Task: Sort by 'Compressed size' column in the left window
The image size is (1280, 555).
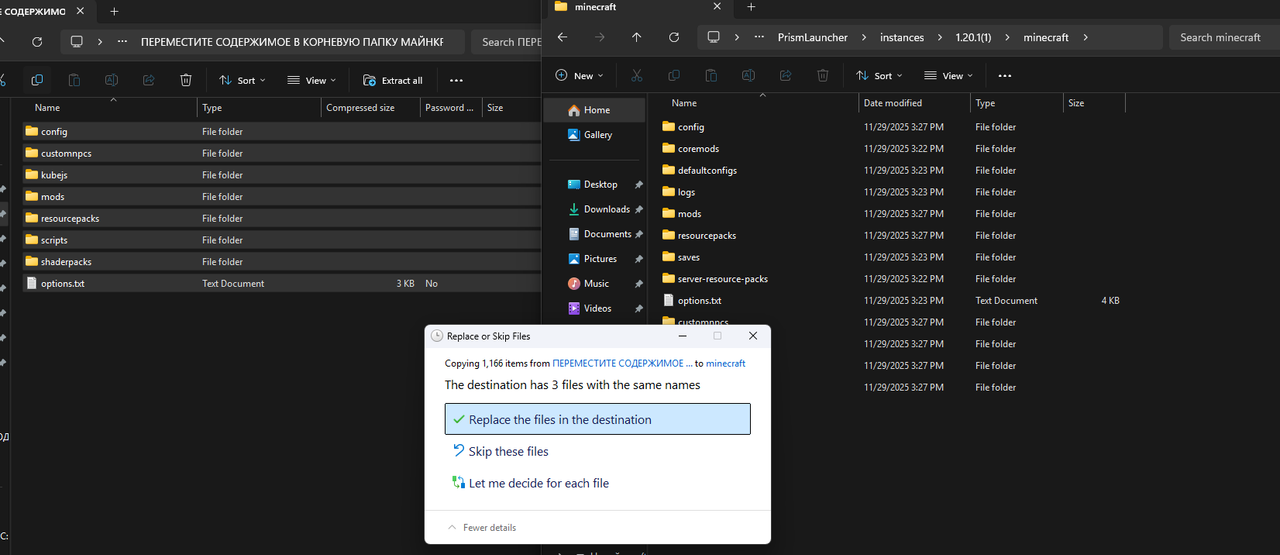Action: (371, 107)
